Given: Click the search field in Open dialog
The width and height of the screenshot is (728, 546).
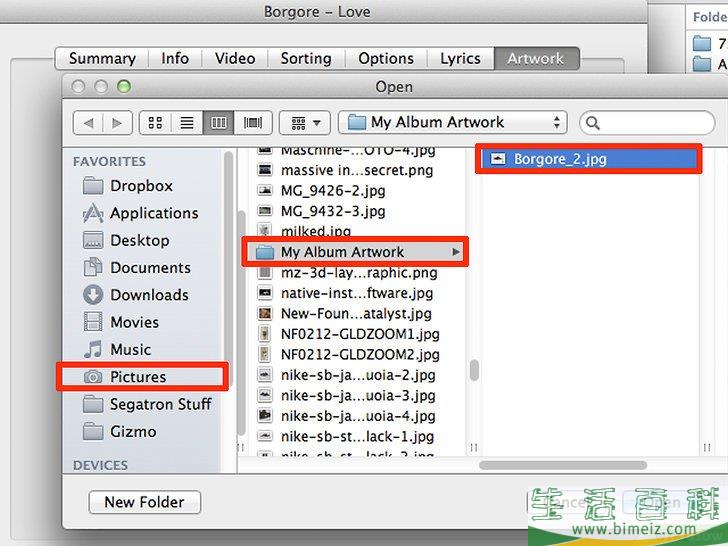Looking at the screenshot, I should [647, 123].
